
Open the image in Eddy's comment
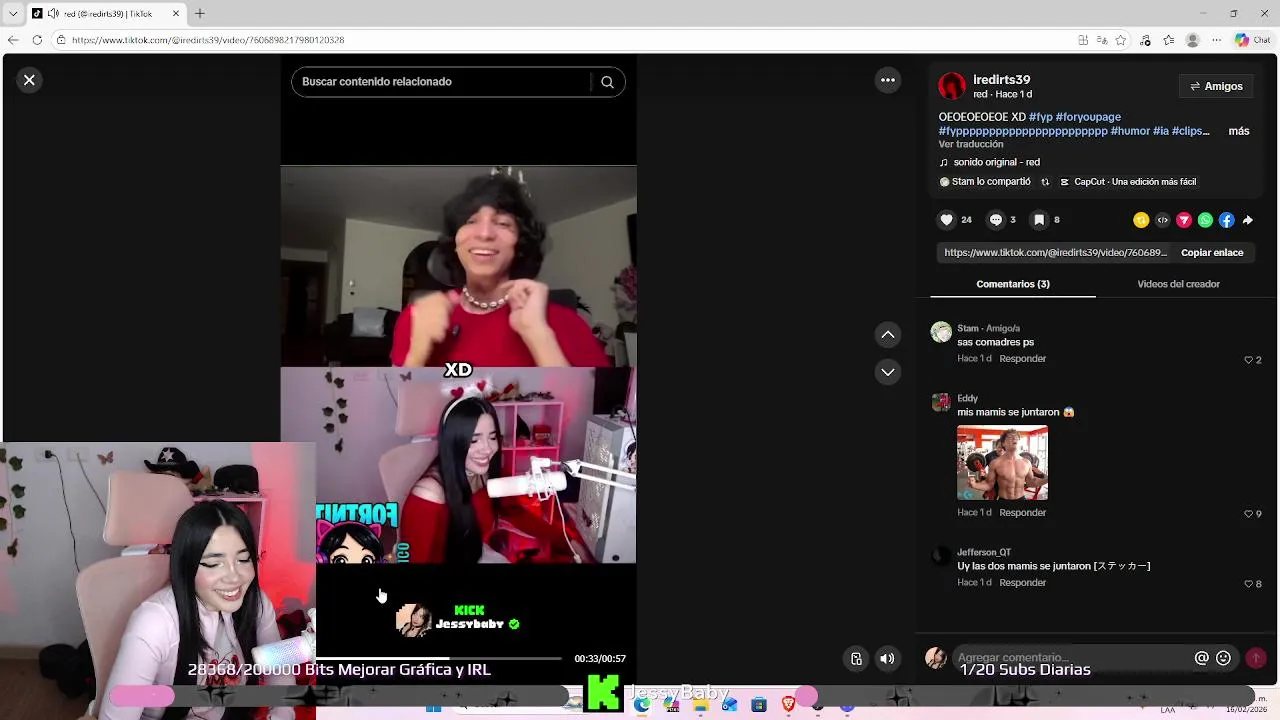point(1002,463)
